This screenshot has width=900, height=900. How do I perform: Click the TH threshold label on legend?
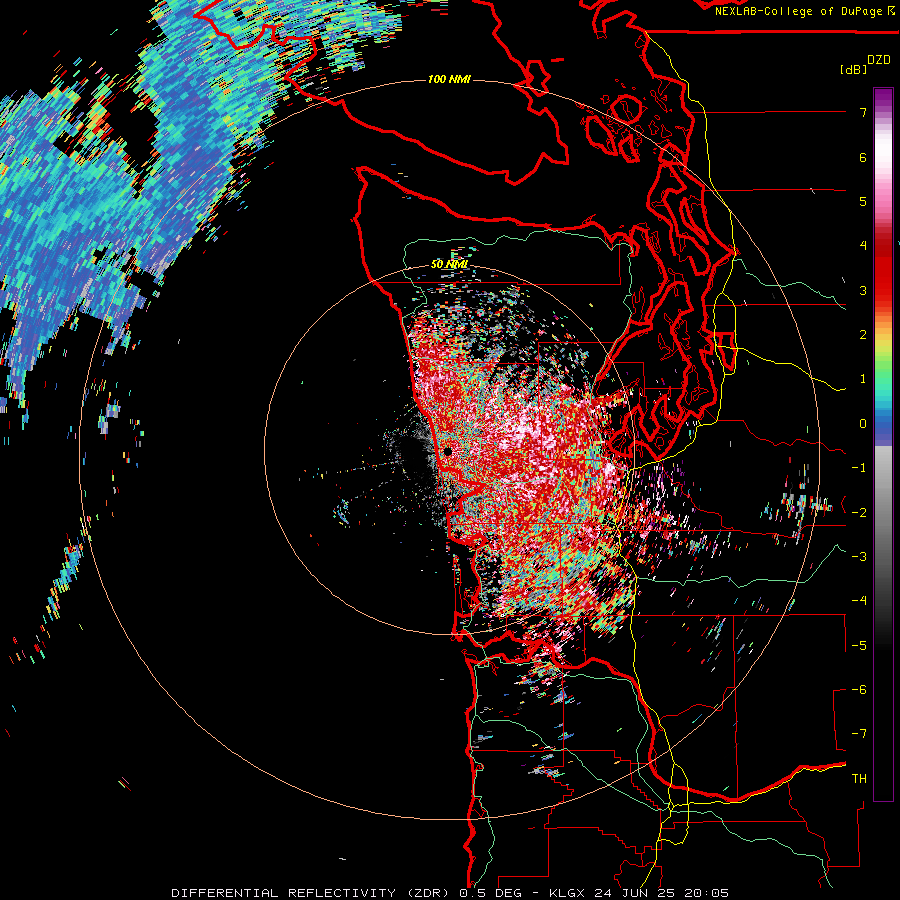point(859,779)
